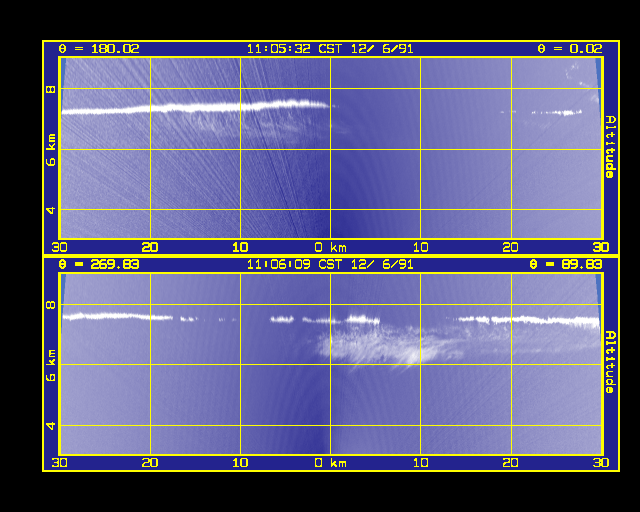Click the Altitude label in the 11:06:09 panel

(x=610, y=362)
